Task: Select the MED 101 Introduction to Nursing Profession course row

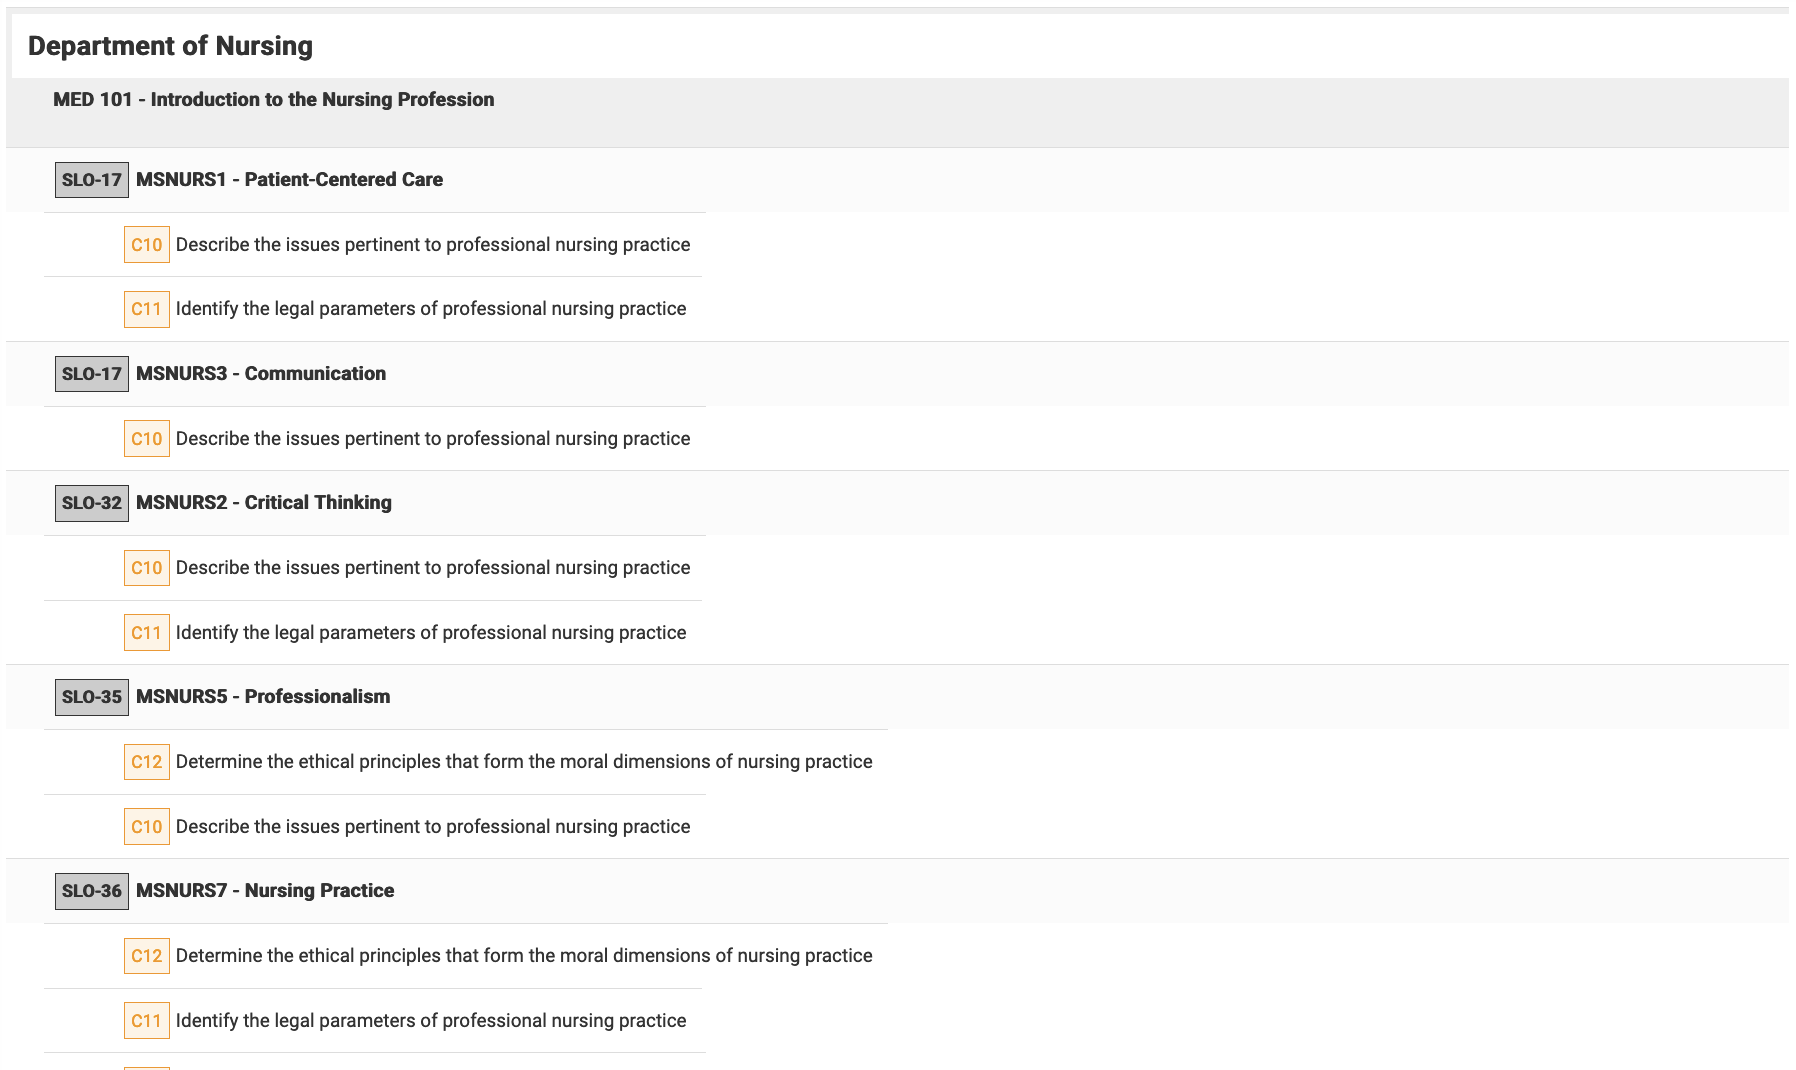Action: [x=273, y=100]
